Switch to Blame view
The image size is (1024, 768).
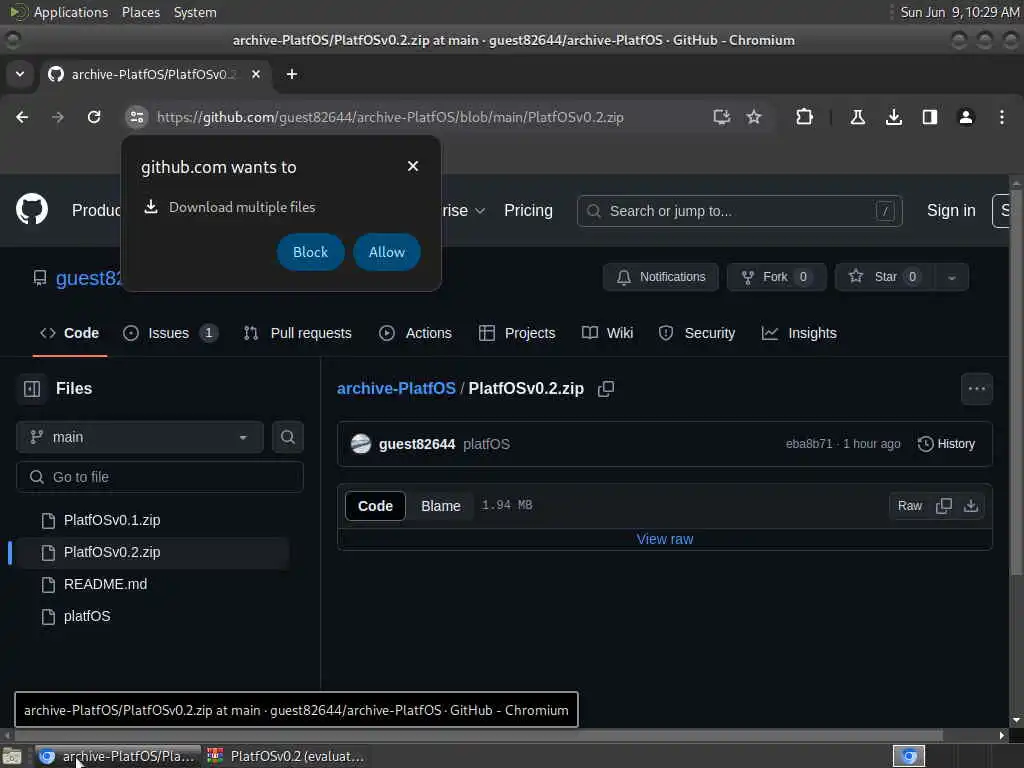(441, 506)
